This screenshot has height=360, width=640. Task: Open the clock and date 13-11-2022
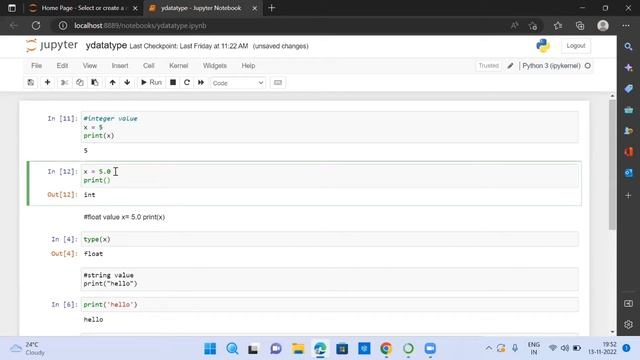602,348
